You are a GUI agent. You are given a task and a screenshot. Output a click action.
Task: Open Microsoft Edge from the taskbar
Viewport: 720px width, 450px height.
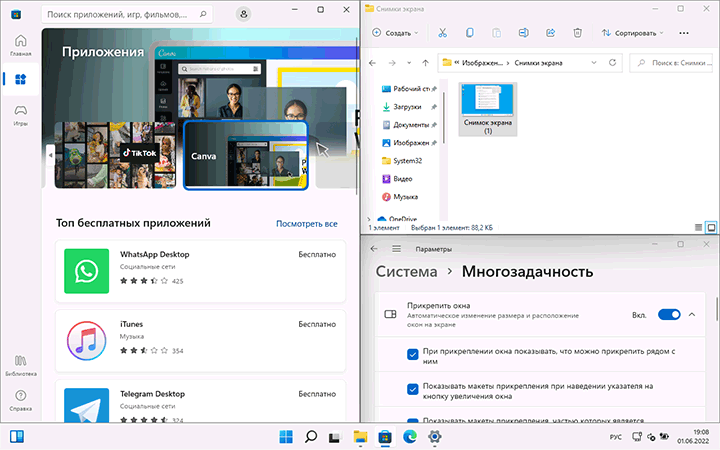click(410, 436)
